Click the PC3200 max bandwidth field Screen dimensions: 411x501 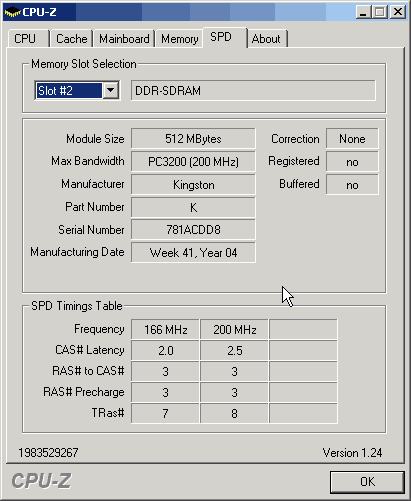click(x=193, y=162)
